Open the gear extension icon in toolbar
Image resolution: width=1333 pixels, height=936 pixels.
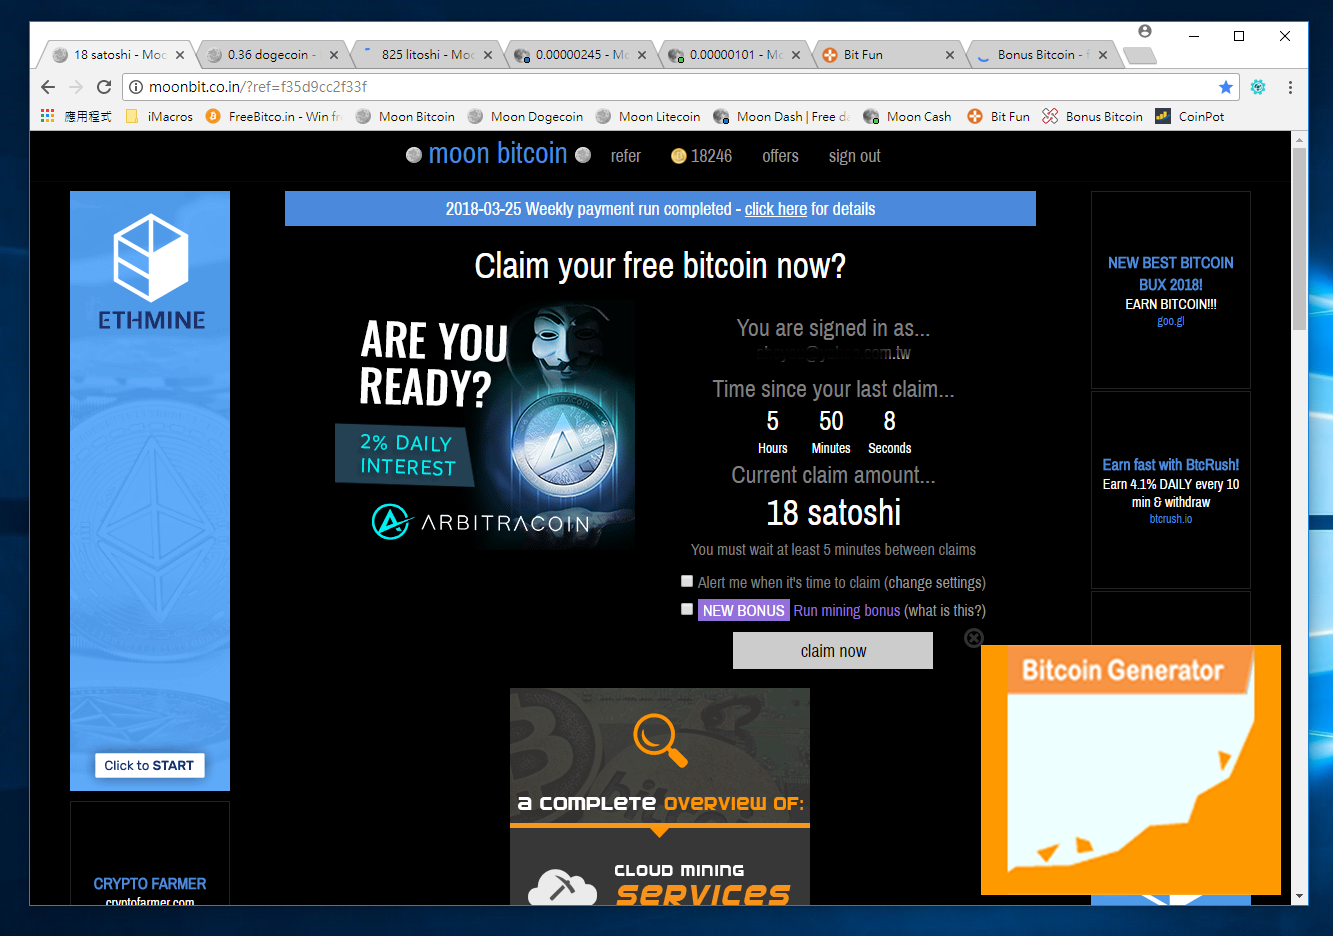(x=1258, y=87)
